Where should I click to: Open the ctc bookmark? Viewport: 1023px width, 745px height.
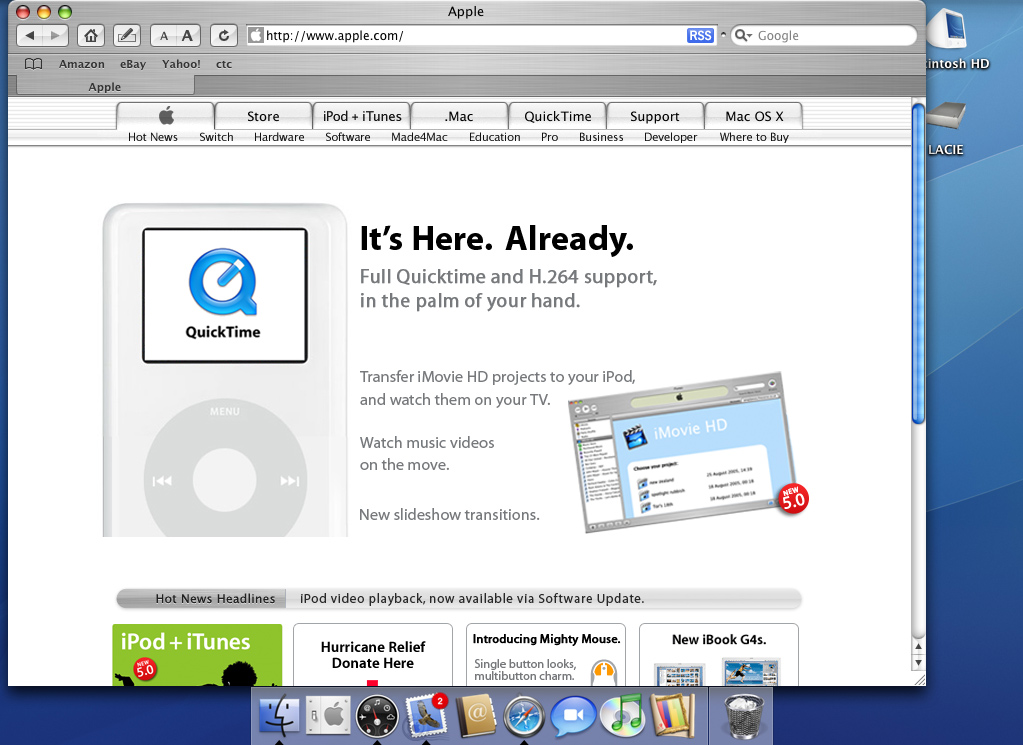(x=224, y=64)
